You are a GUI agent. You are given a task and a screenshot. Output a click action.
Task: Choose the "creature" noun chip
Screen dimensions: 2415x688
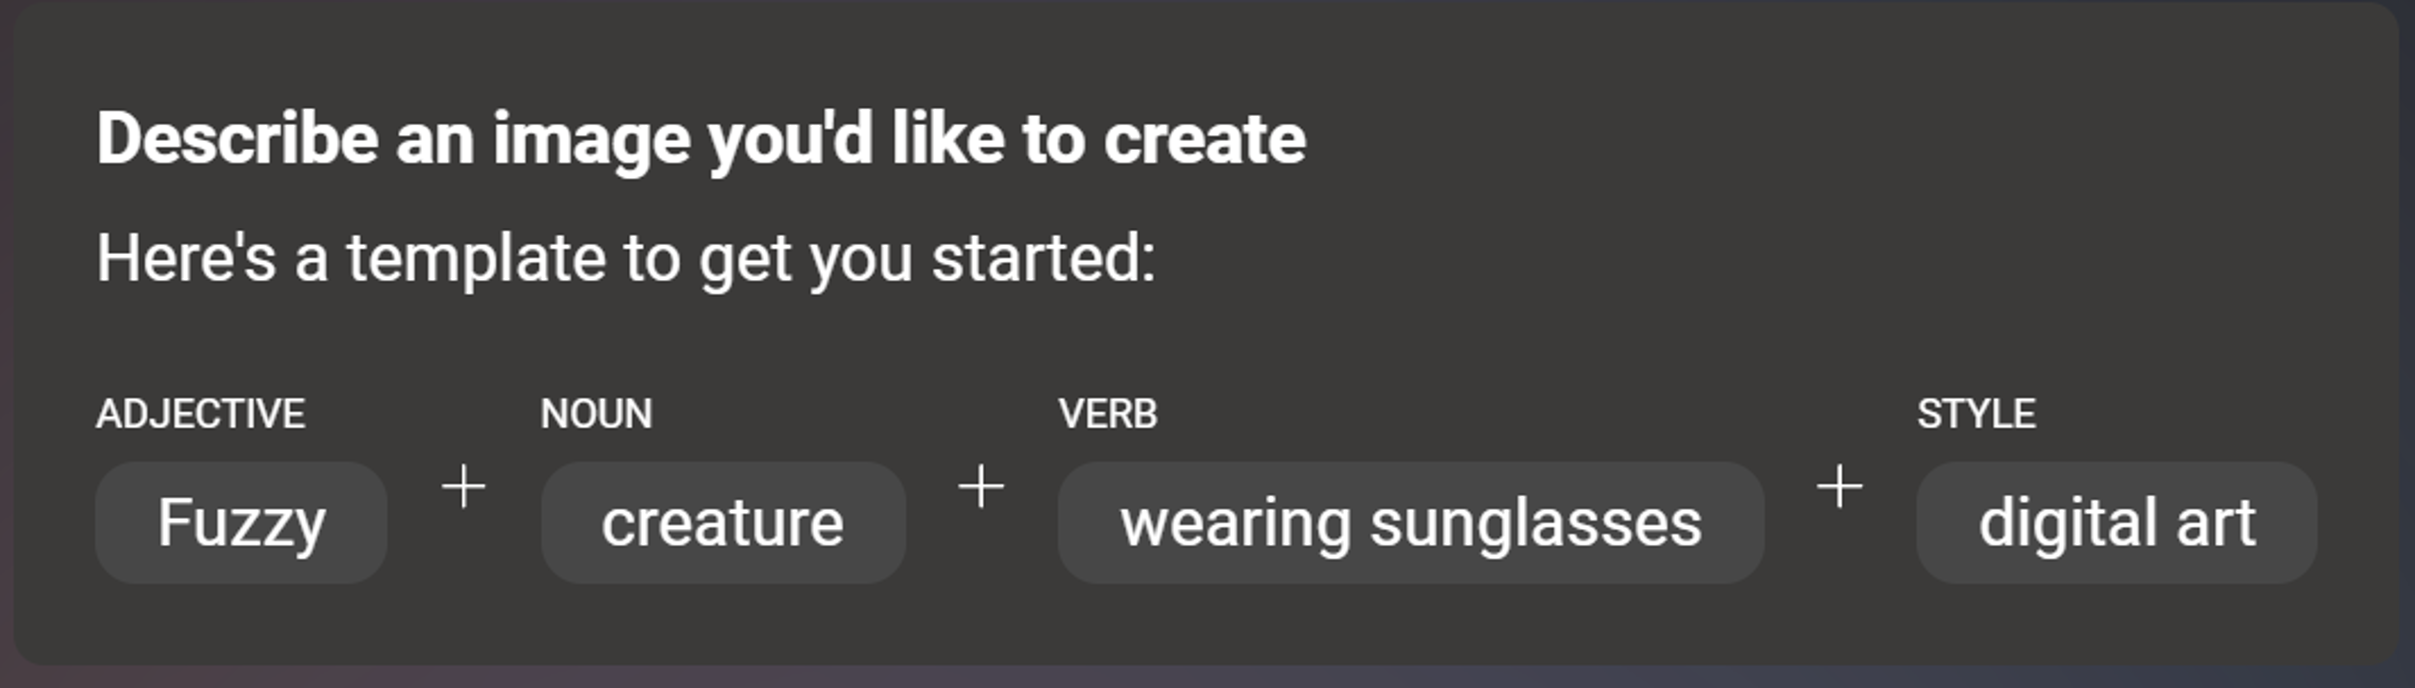(x=723, y=523)
